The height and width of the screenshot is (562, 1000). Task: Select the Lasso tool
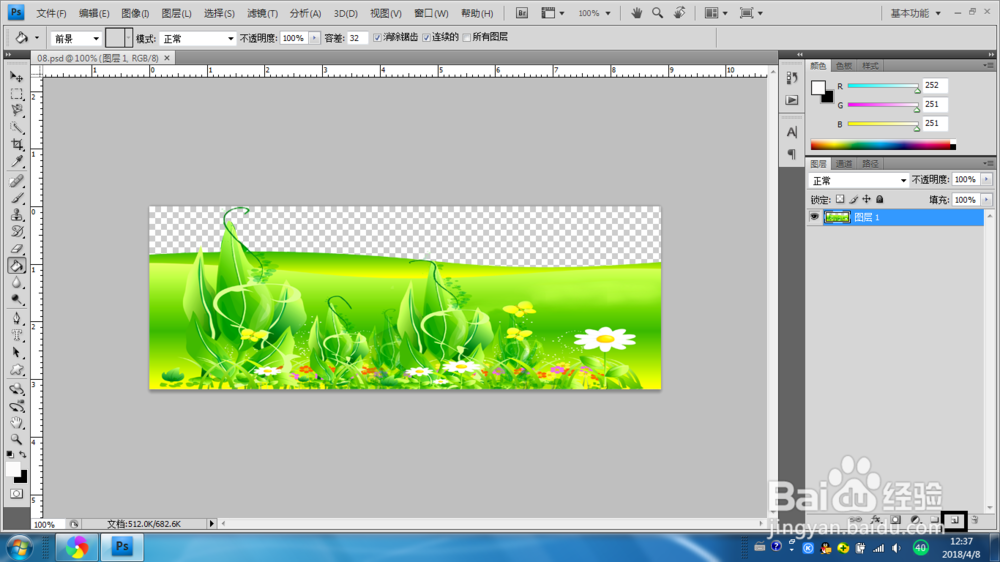(x=17, y=110)
